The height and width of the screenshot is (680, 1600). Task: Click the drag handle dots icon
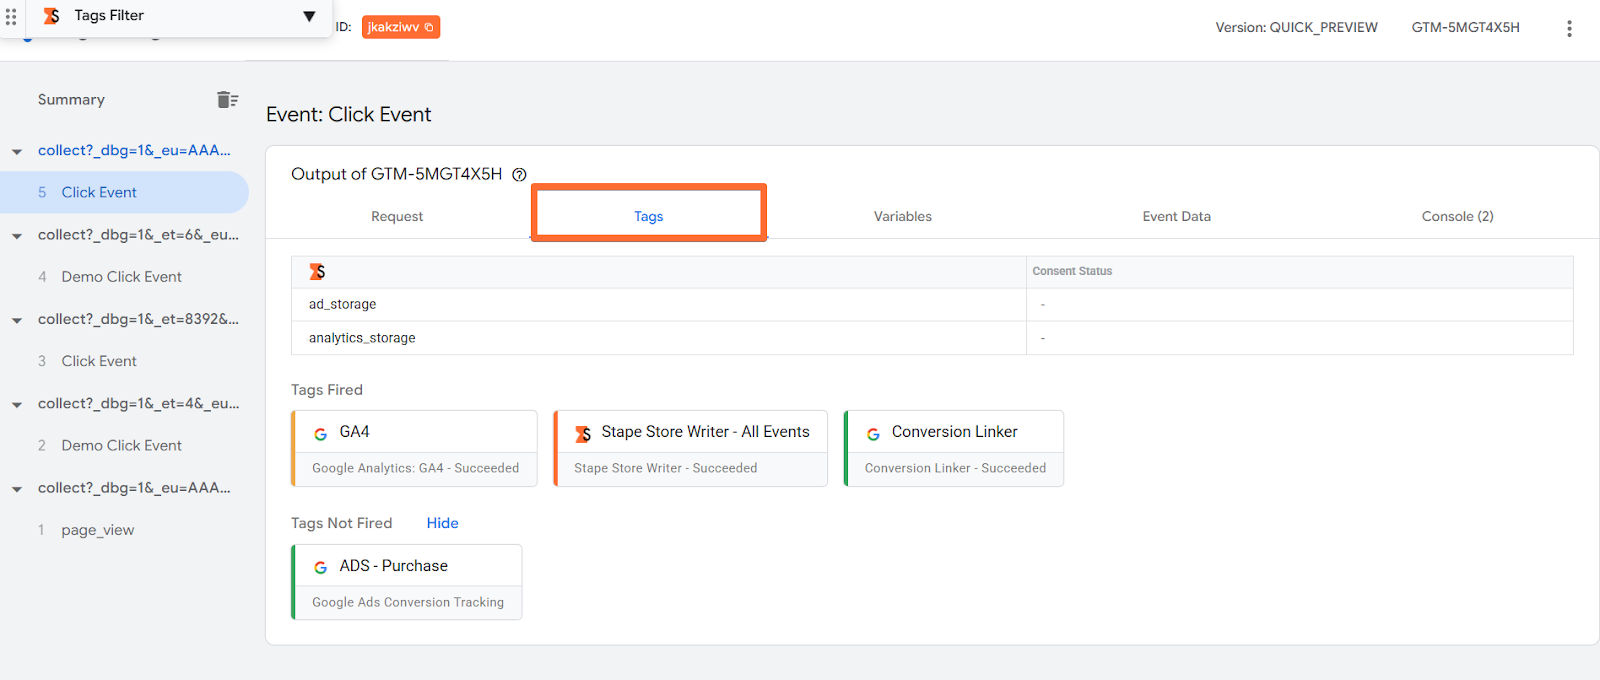(11, 16)
